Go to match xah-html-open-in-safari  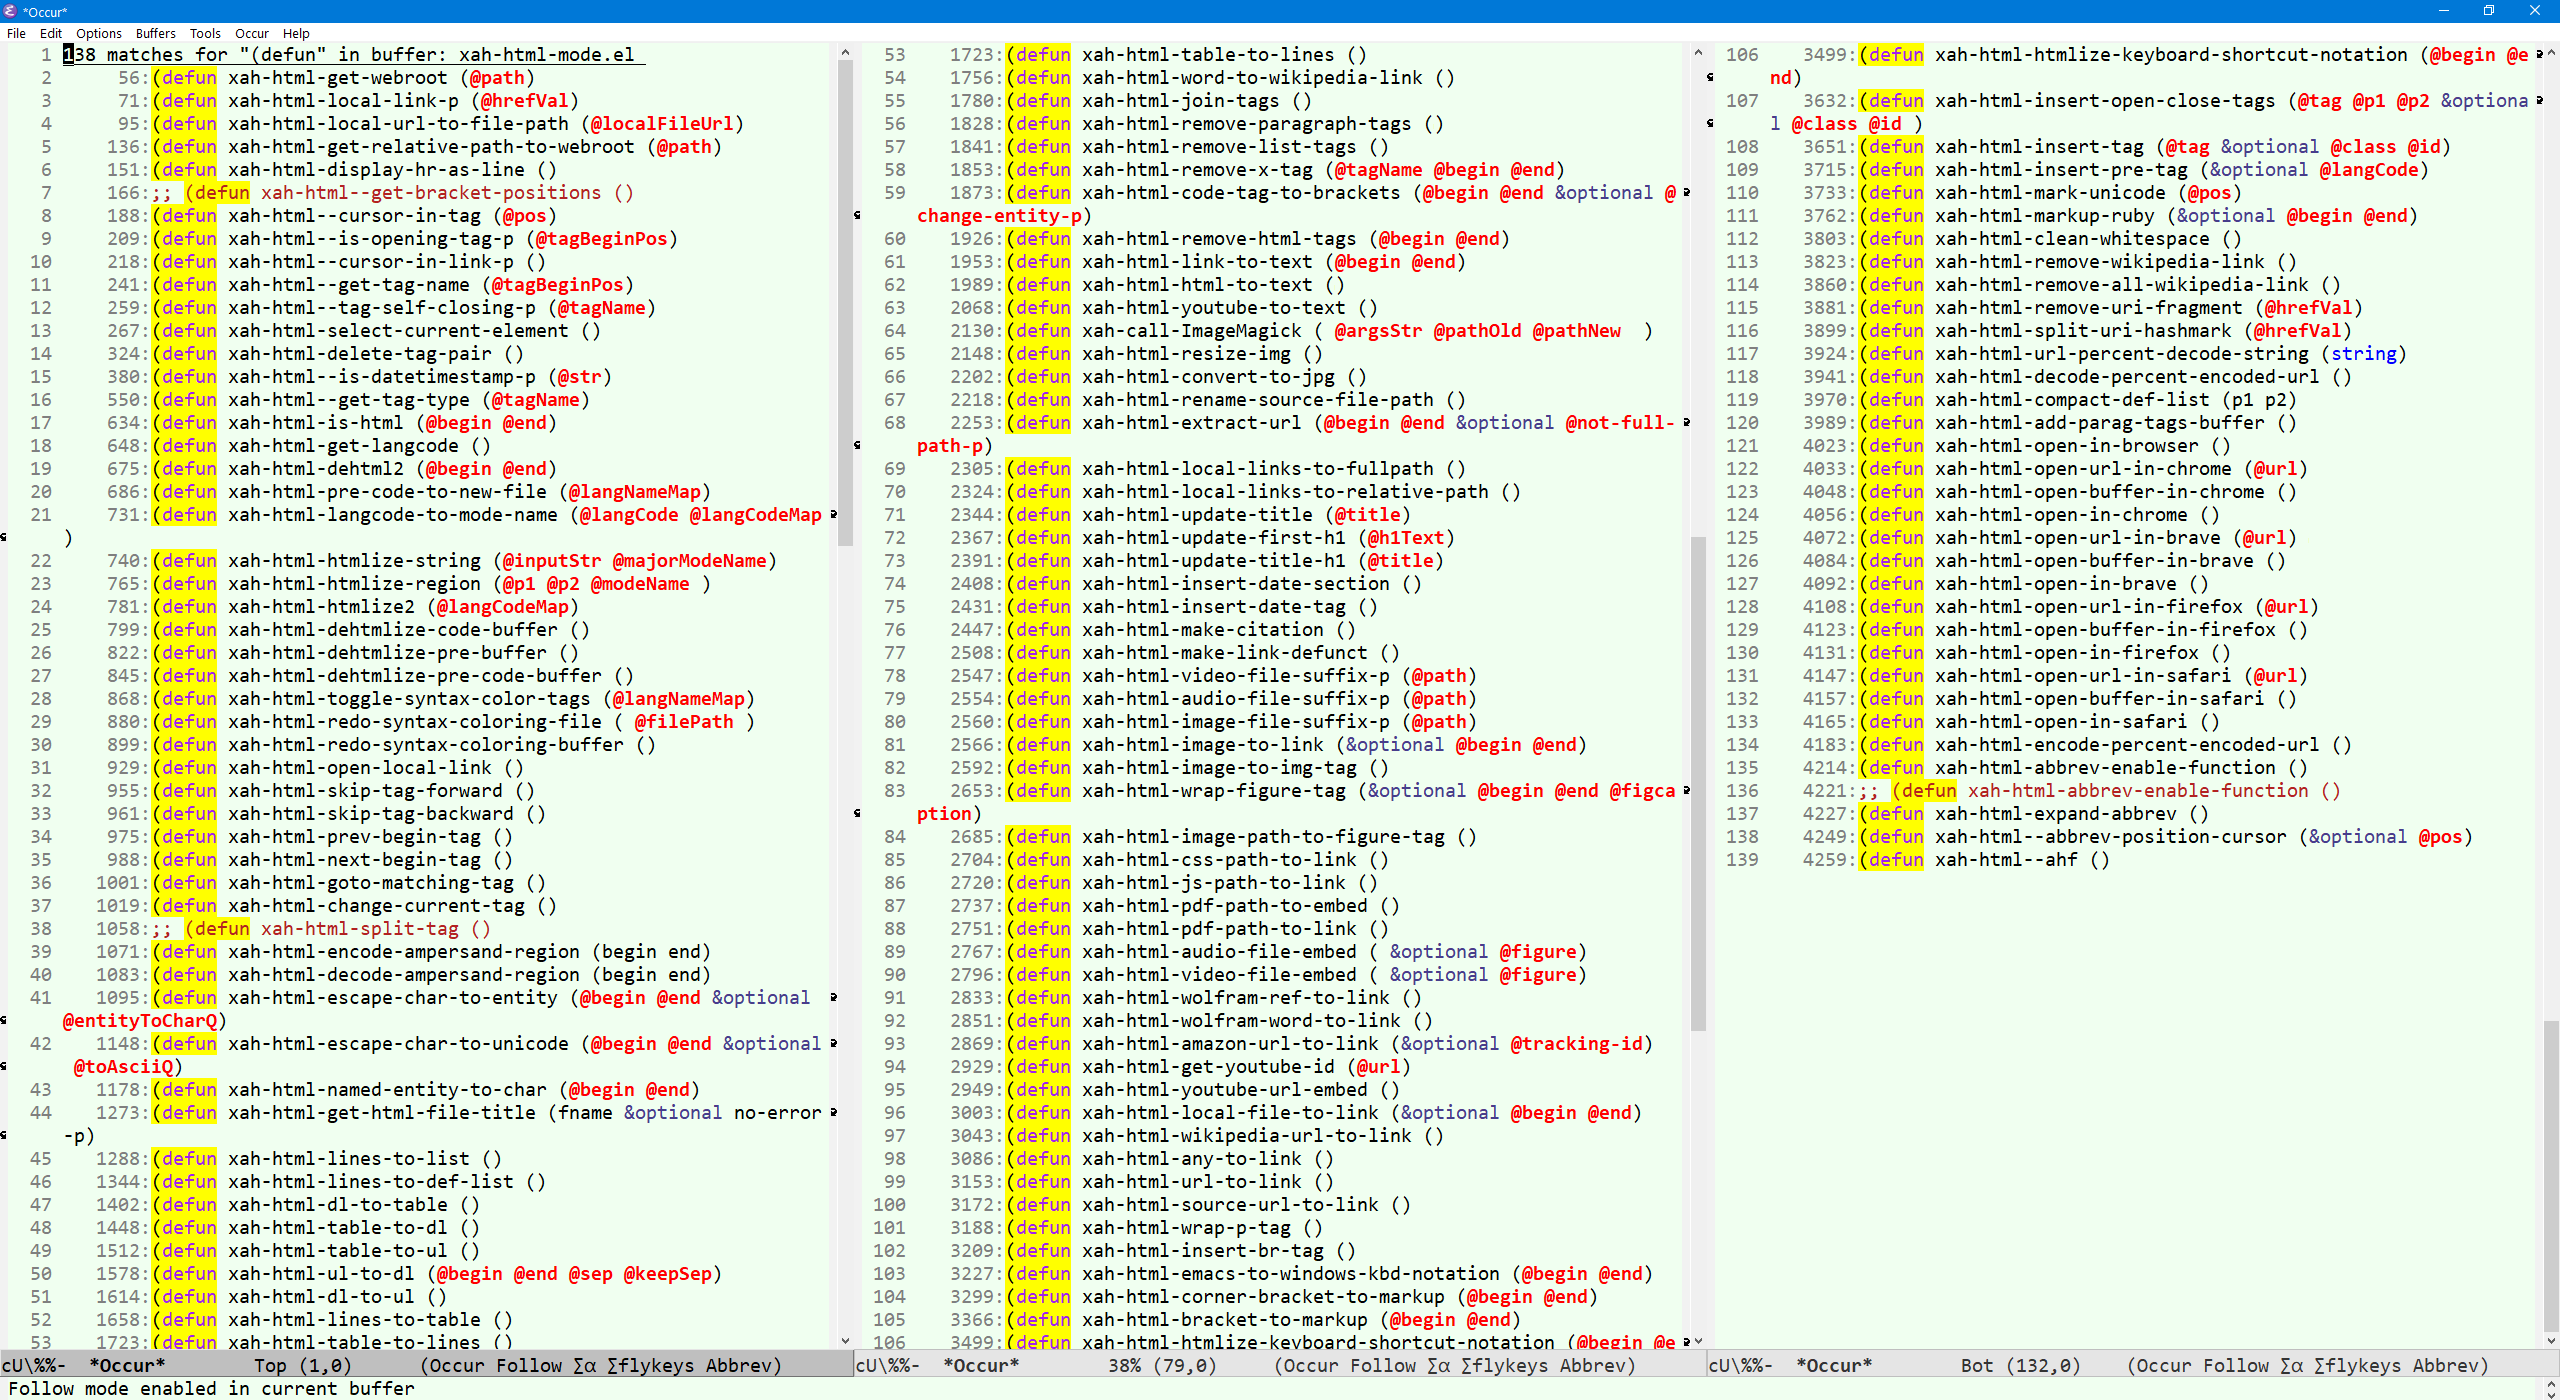[x=2061, y=722]
